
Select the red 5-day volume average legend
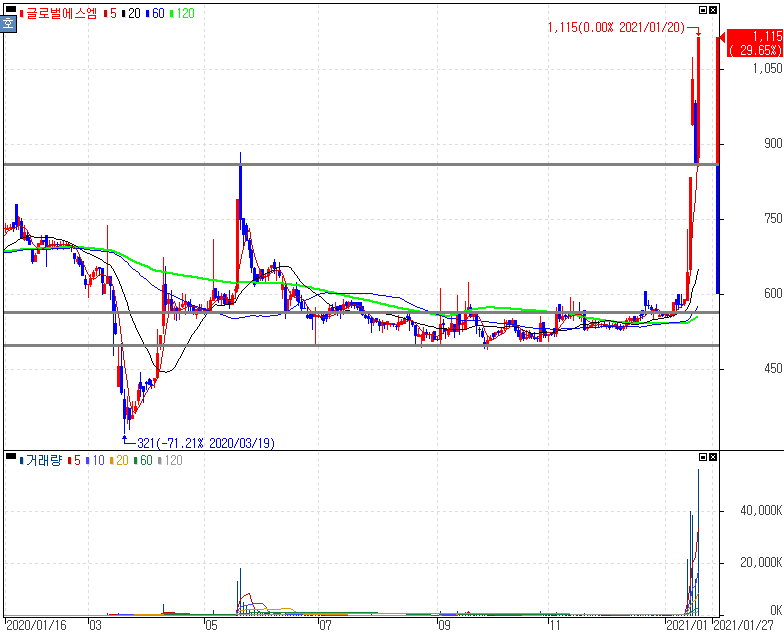pos(74,460)
